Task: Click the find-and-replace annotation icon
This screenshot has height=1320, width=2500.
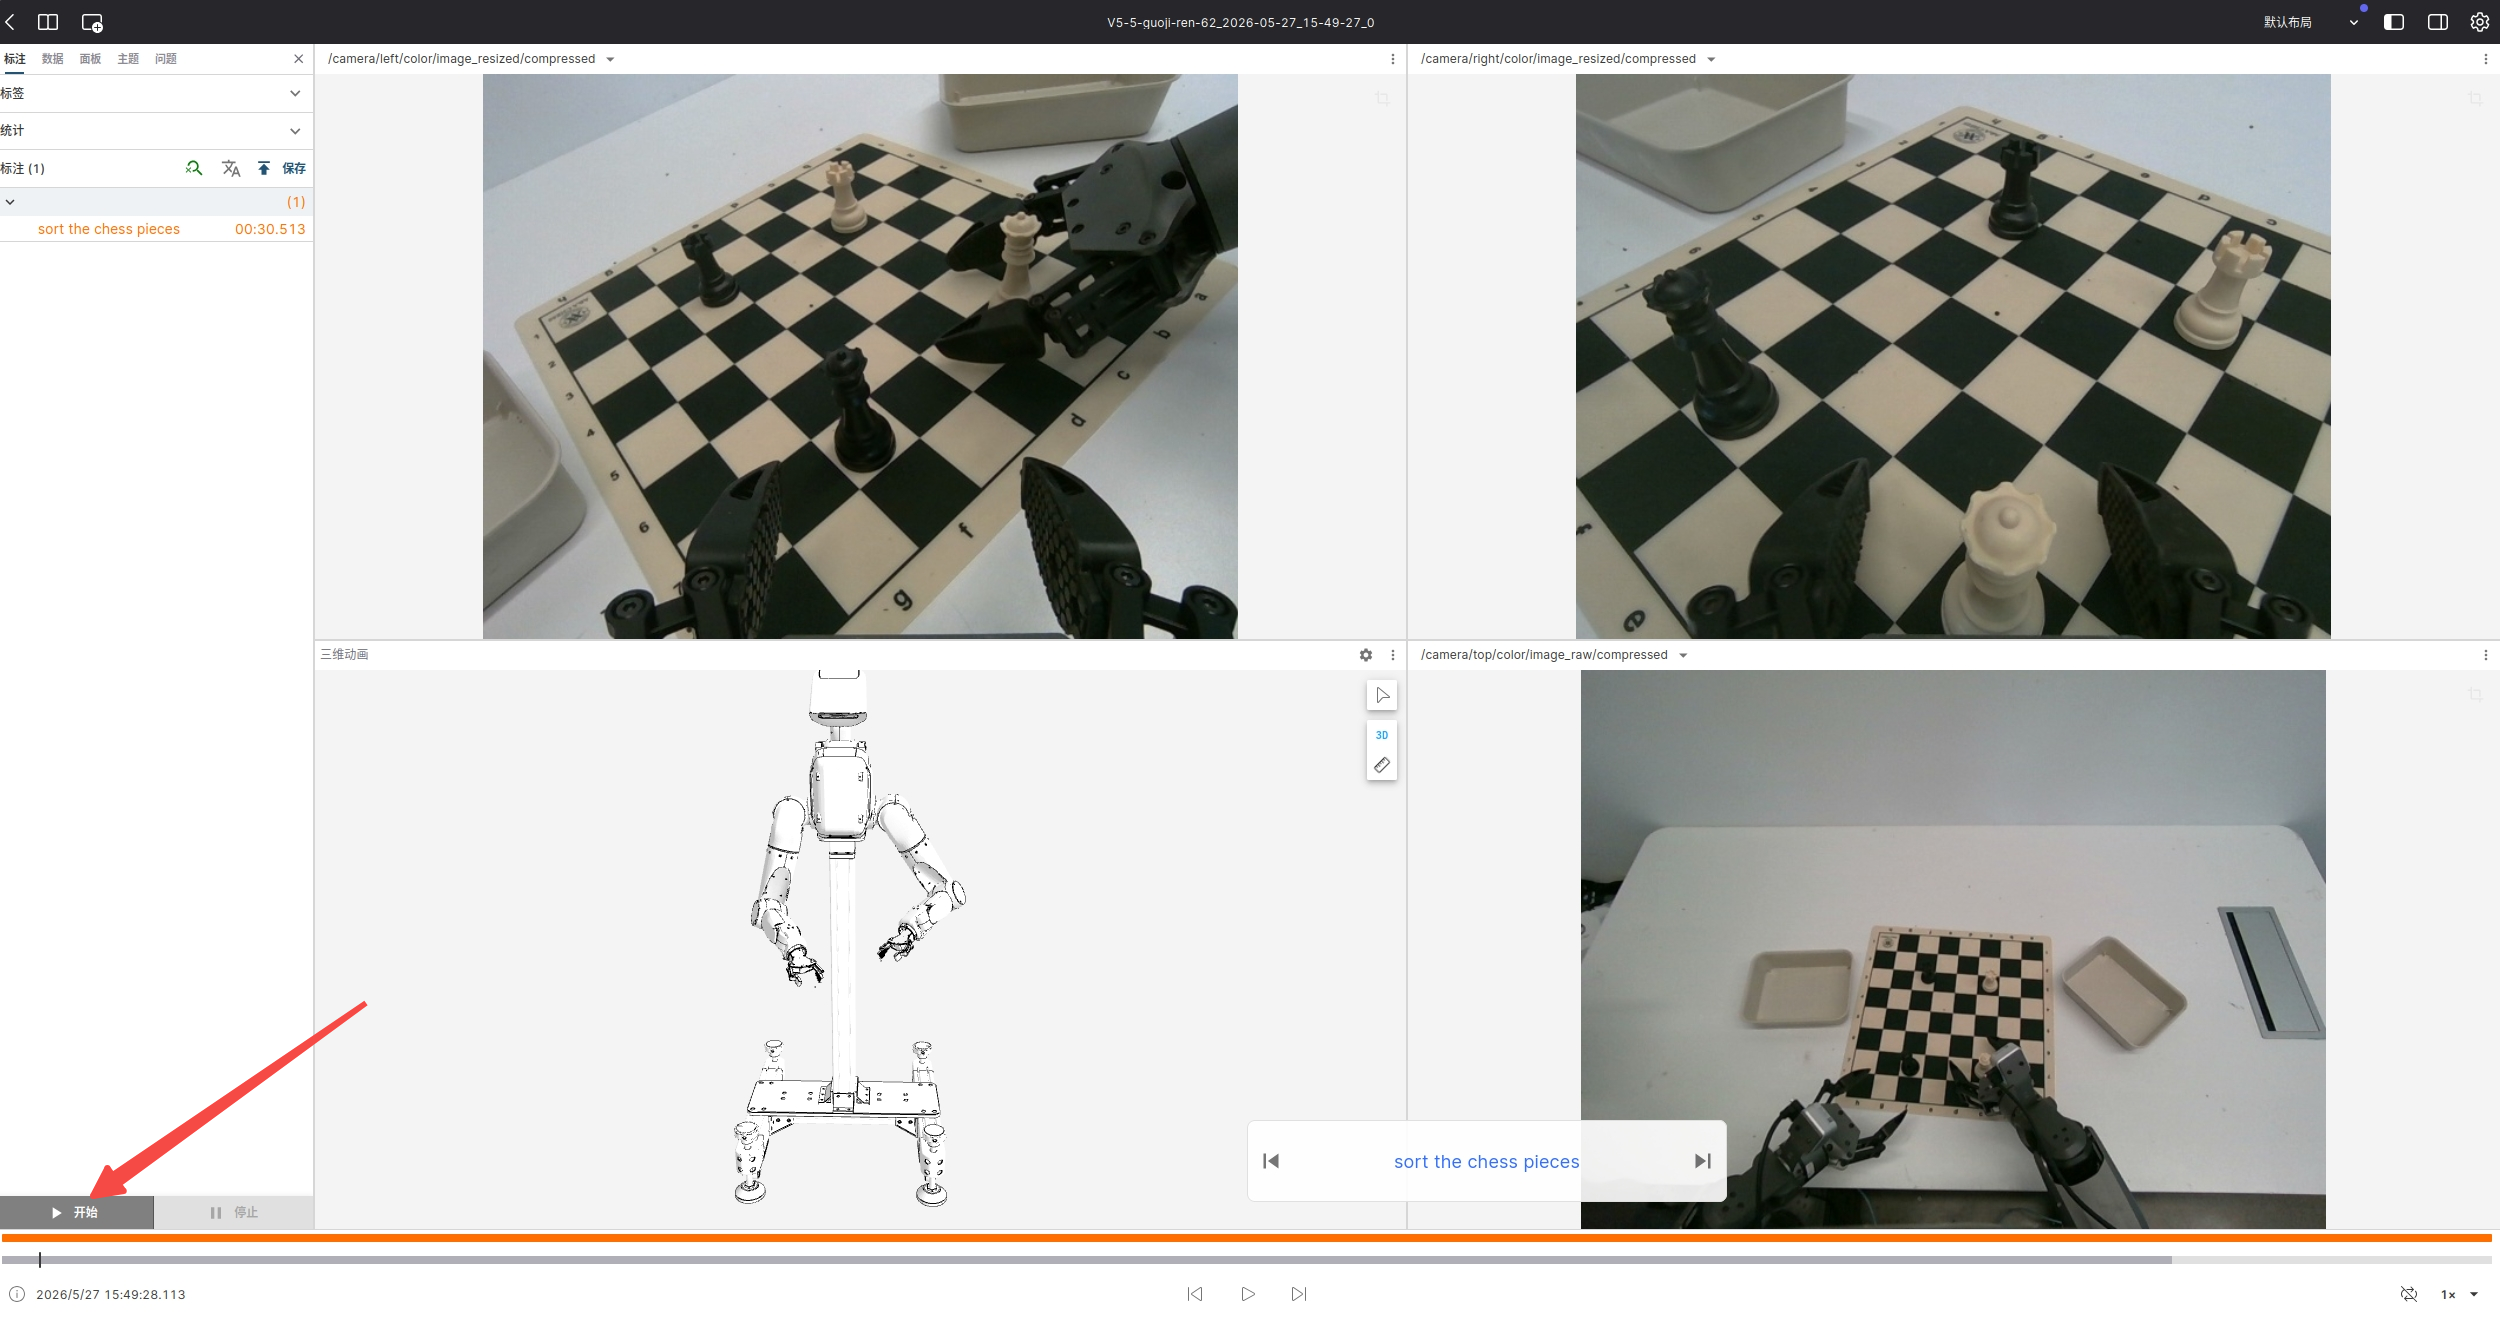Action: 194,168
